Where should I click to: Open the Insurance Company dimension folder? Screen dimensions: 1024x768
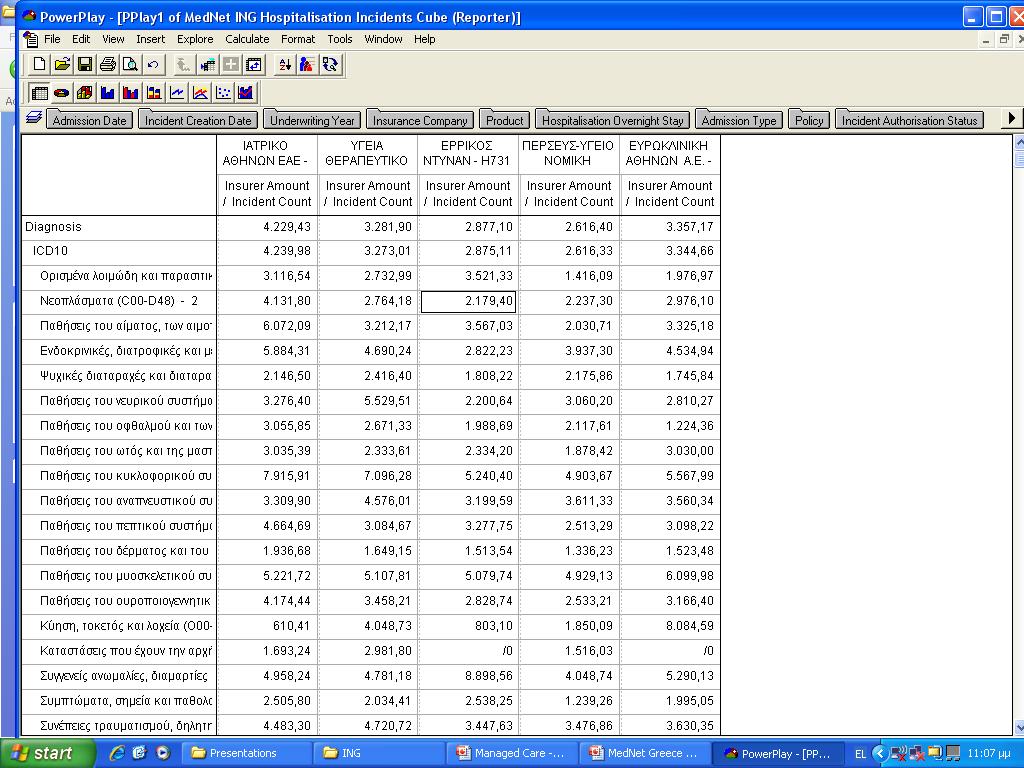pyautogui.click(x=420, y=120)
